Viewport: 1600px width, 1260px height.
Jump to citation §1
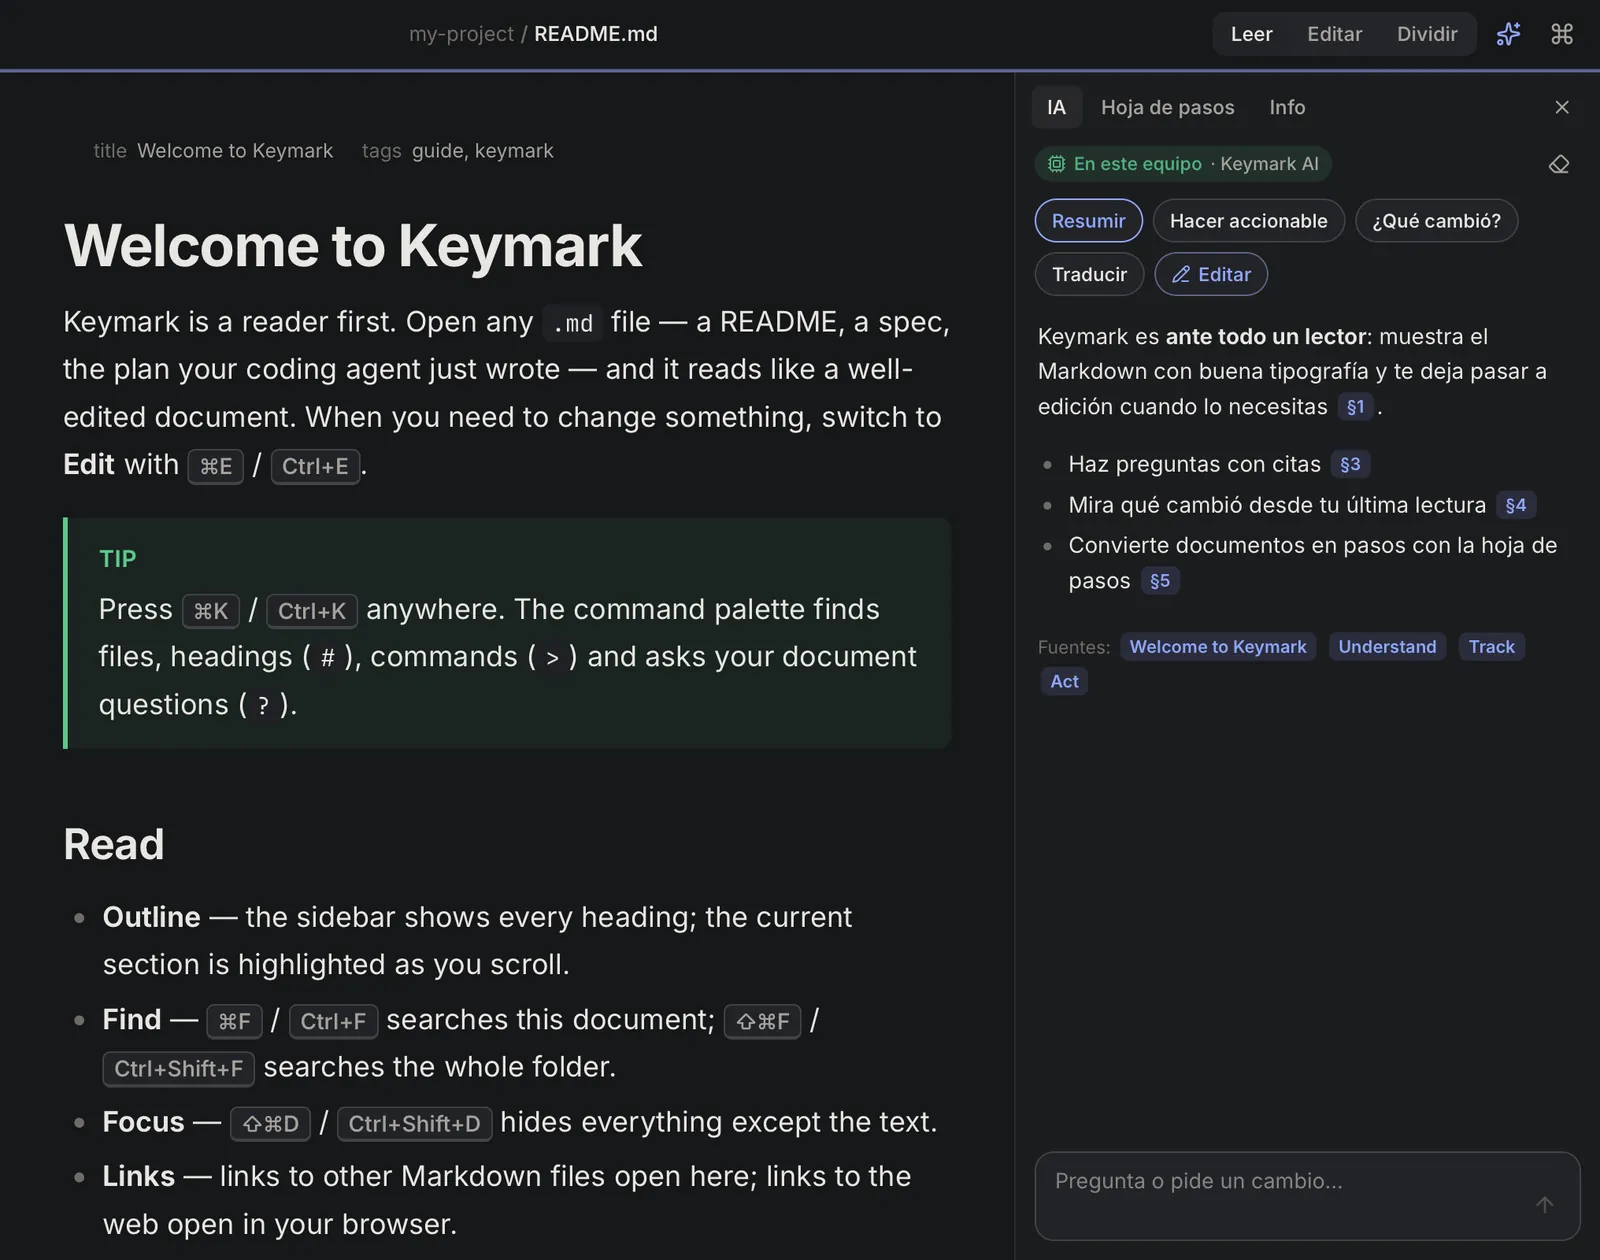tap(1355, 407)
